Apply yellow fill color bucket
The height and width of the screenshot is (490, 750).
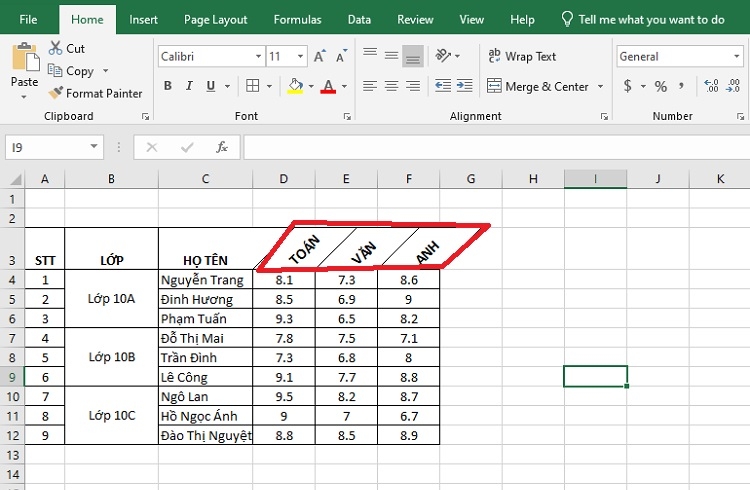[295, 86]
